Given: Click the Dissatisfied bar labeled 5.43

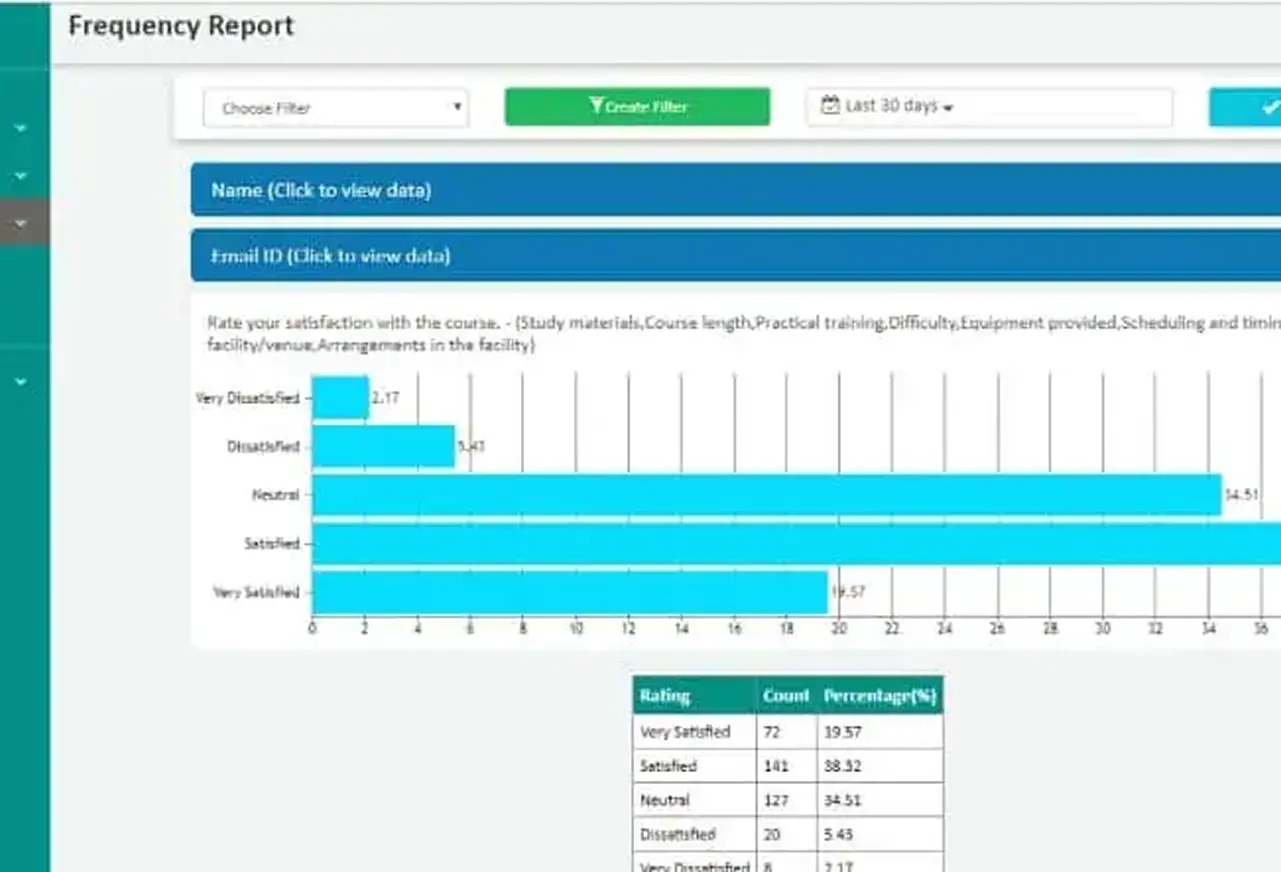Looking at the screenshot, I should (383, 446).
